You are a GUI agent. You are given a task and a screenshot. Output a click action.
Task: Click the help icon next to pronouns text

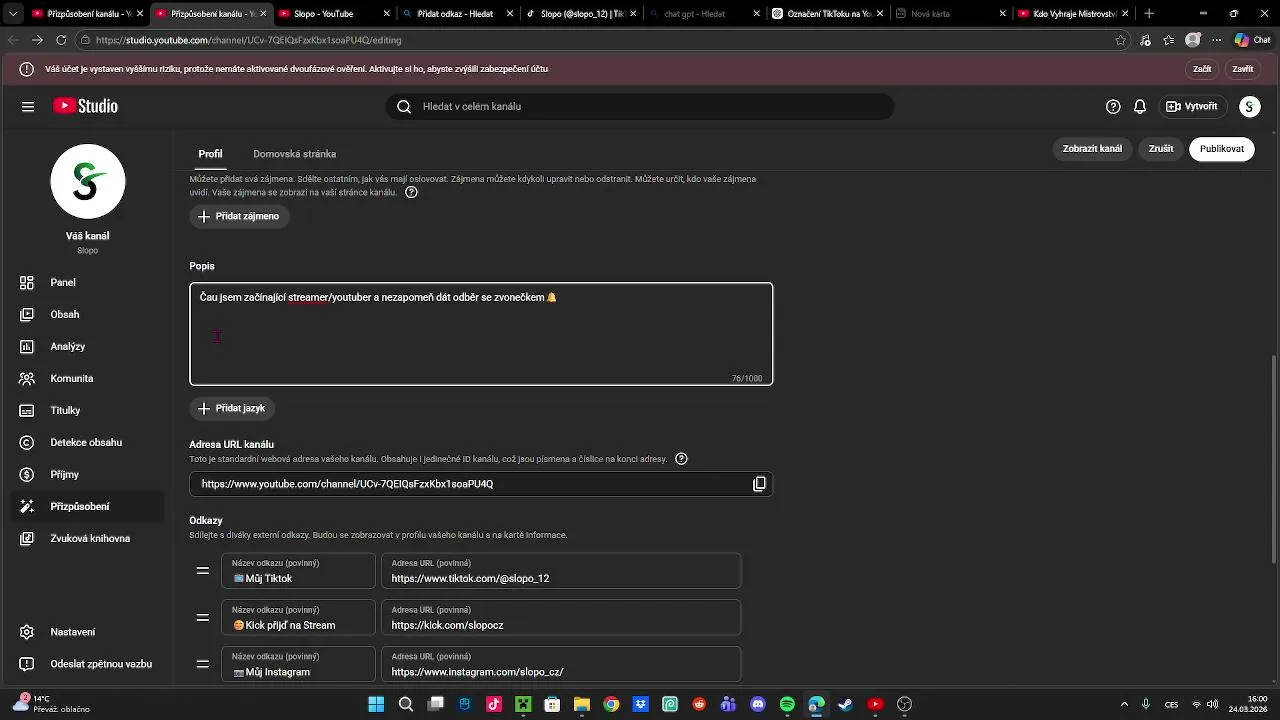coord(411,192)
